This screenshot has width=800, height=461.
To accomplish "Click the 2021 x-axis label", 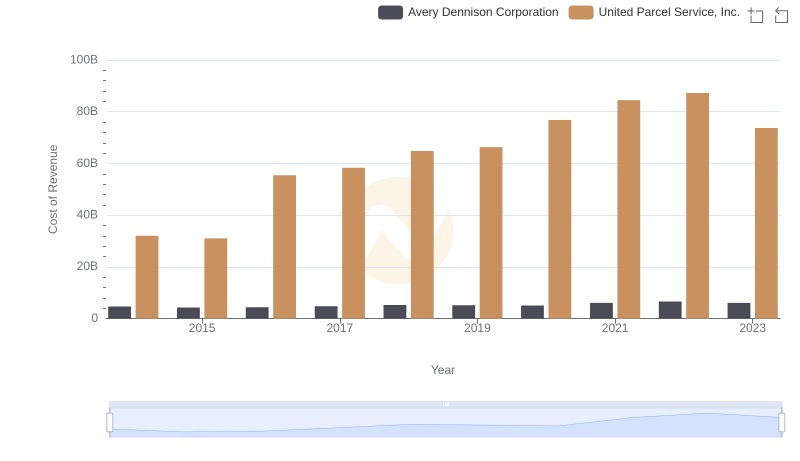I will point(615,328).
